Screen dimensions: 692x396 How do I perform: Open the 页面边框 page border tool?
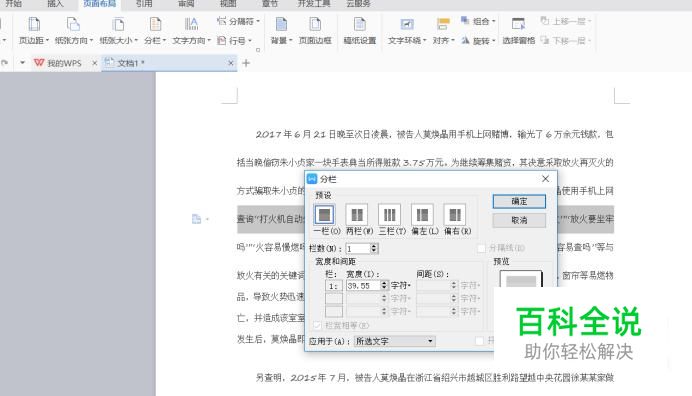[315, 30]
